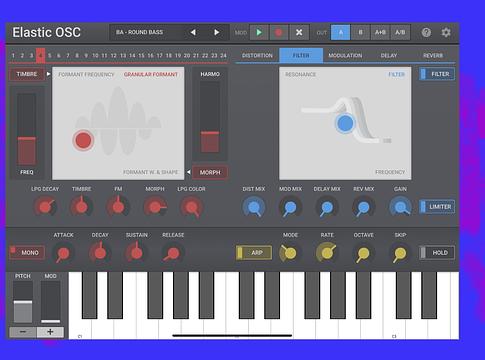
Task: Select output A
Action: click(x=341, y=32)
